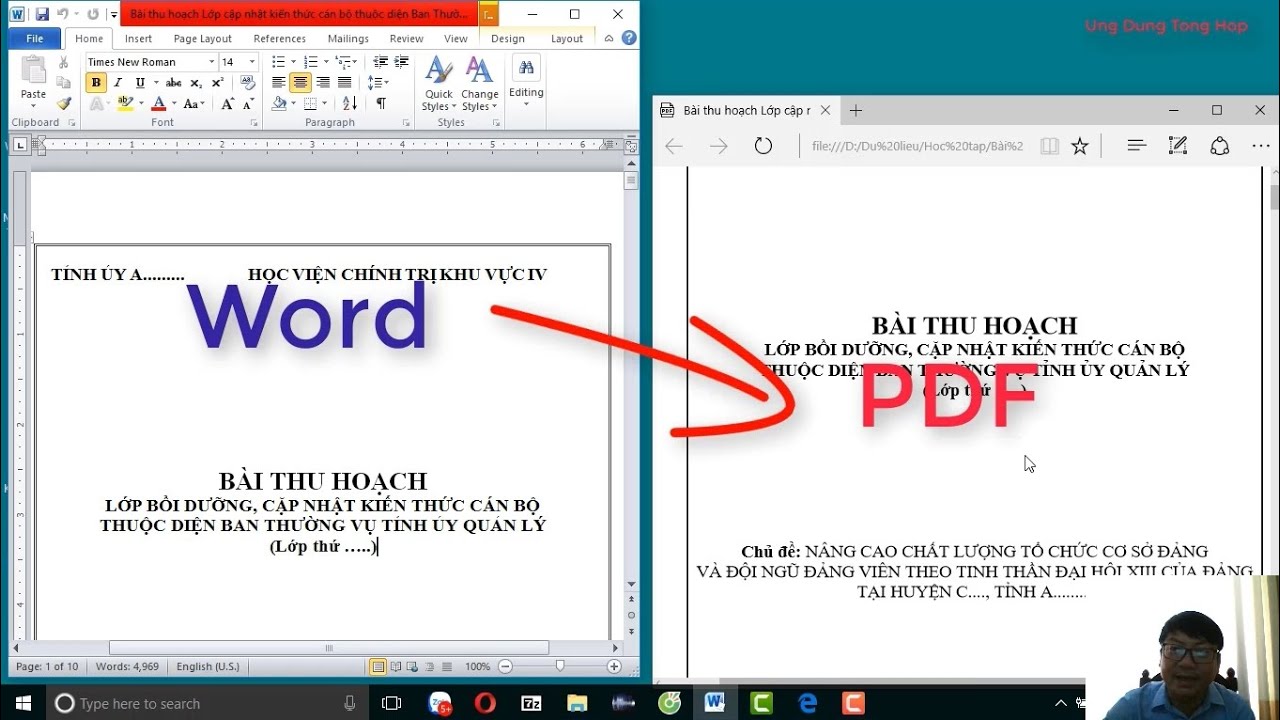This screenshot has width=1280, height=720.
Task: Click the Find binoculars Editing icon
Action: coord(526,68)
